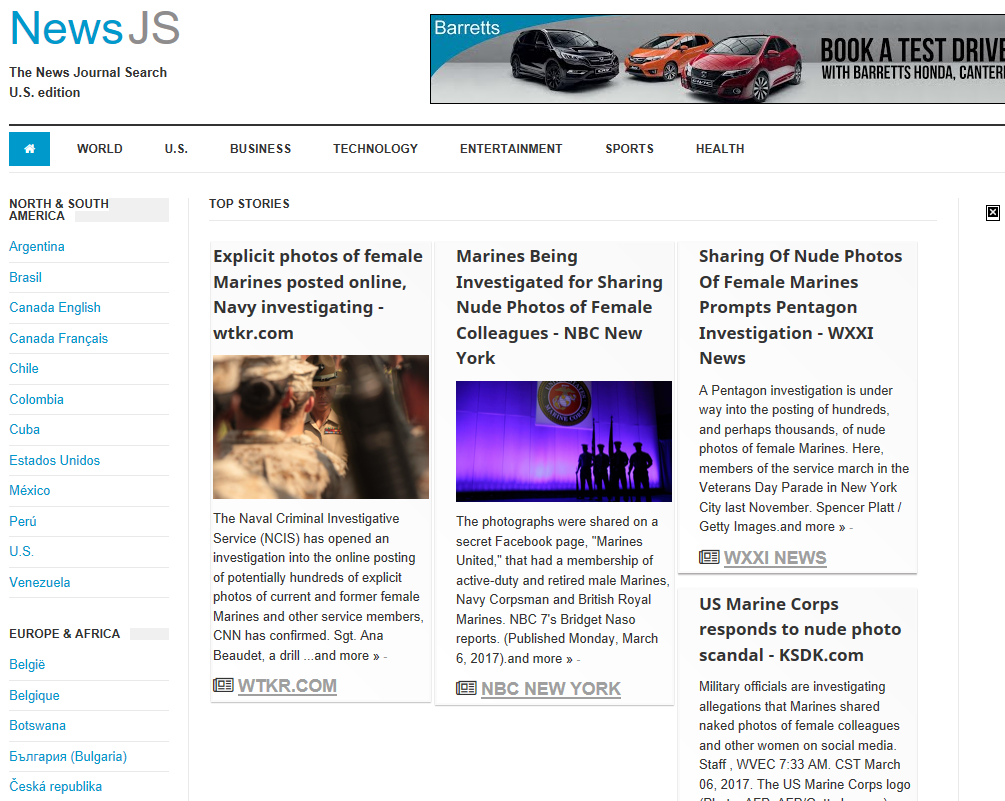Open headline Sharing Of Nude Photos
The image size is (1005, 801).
coord(801,307)
